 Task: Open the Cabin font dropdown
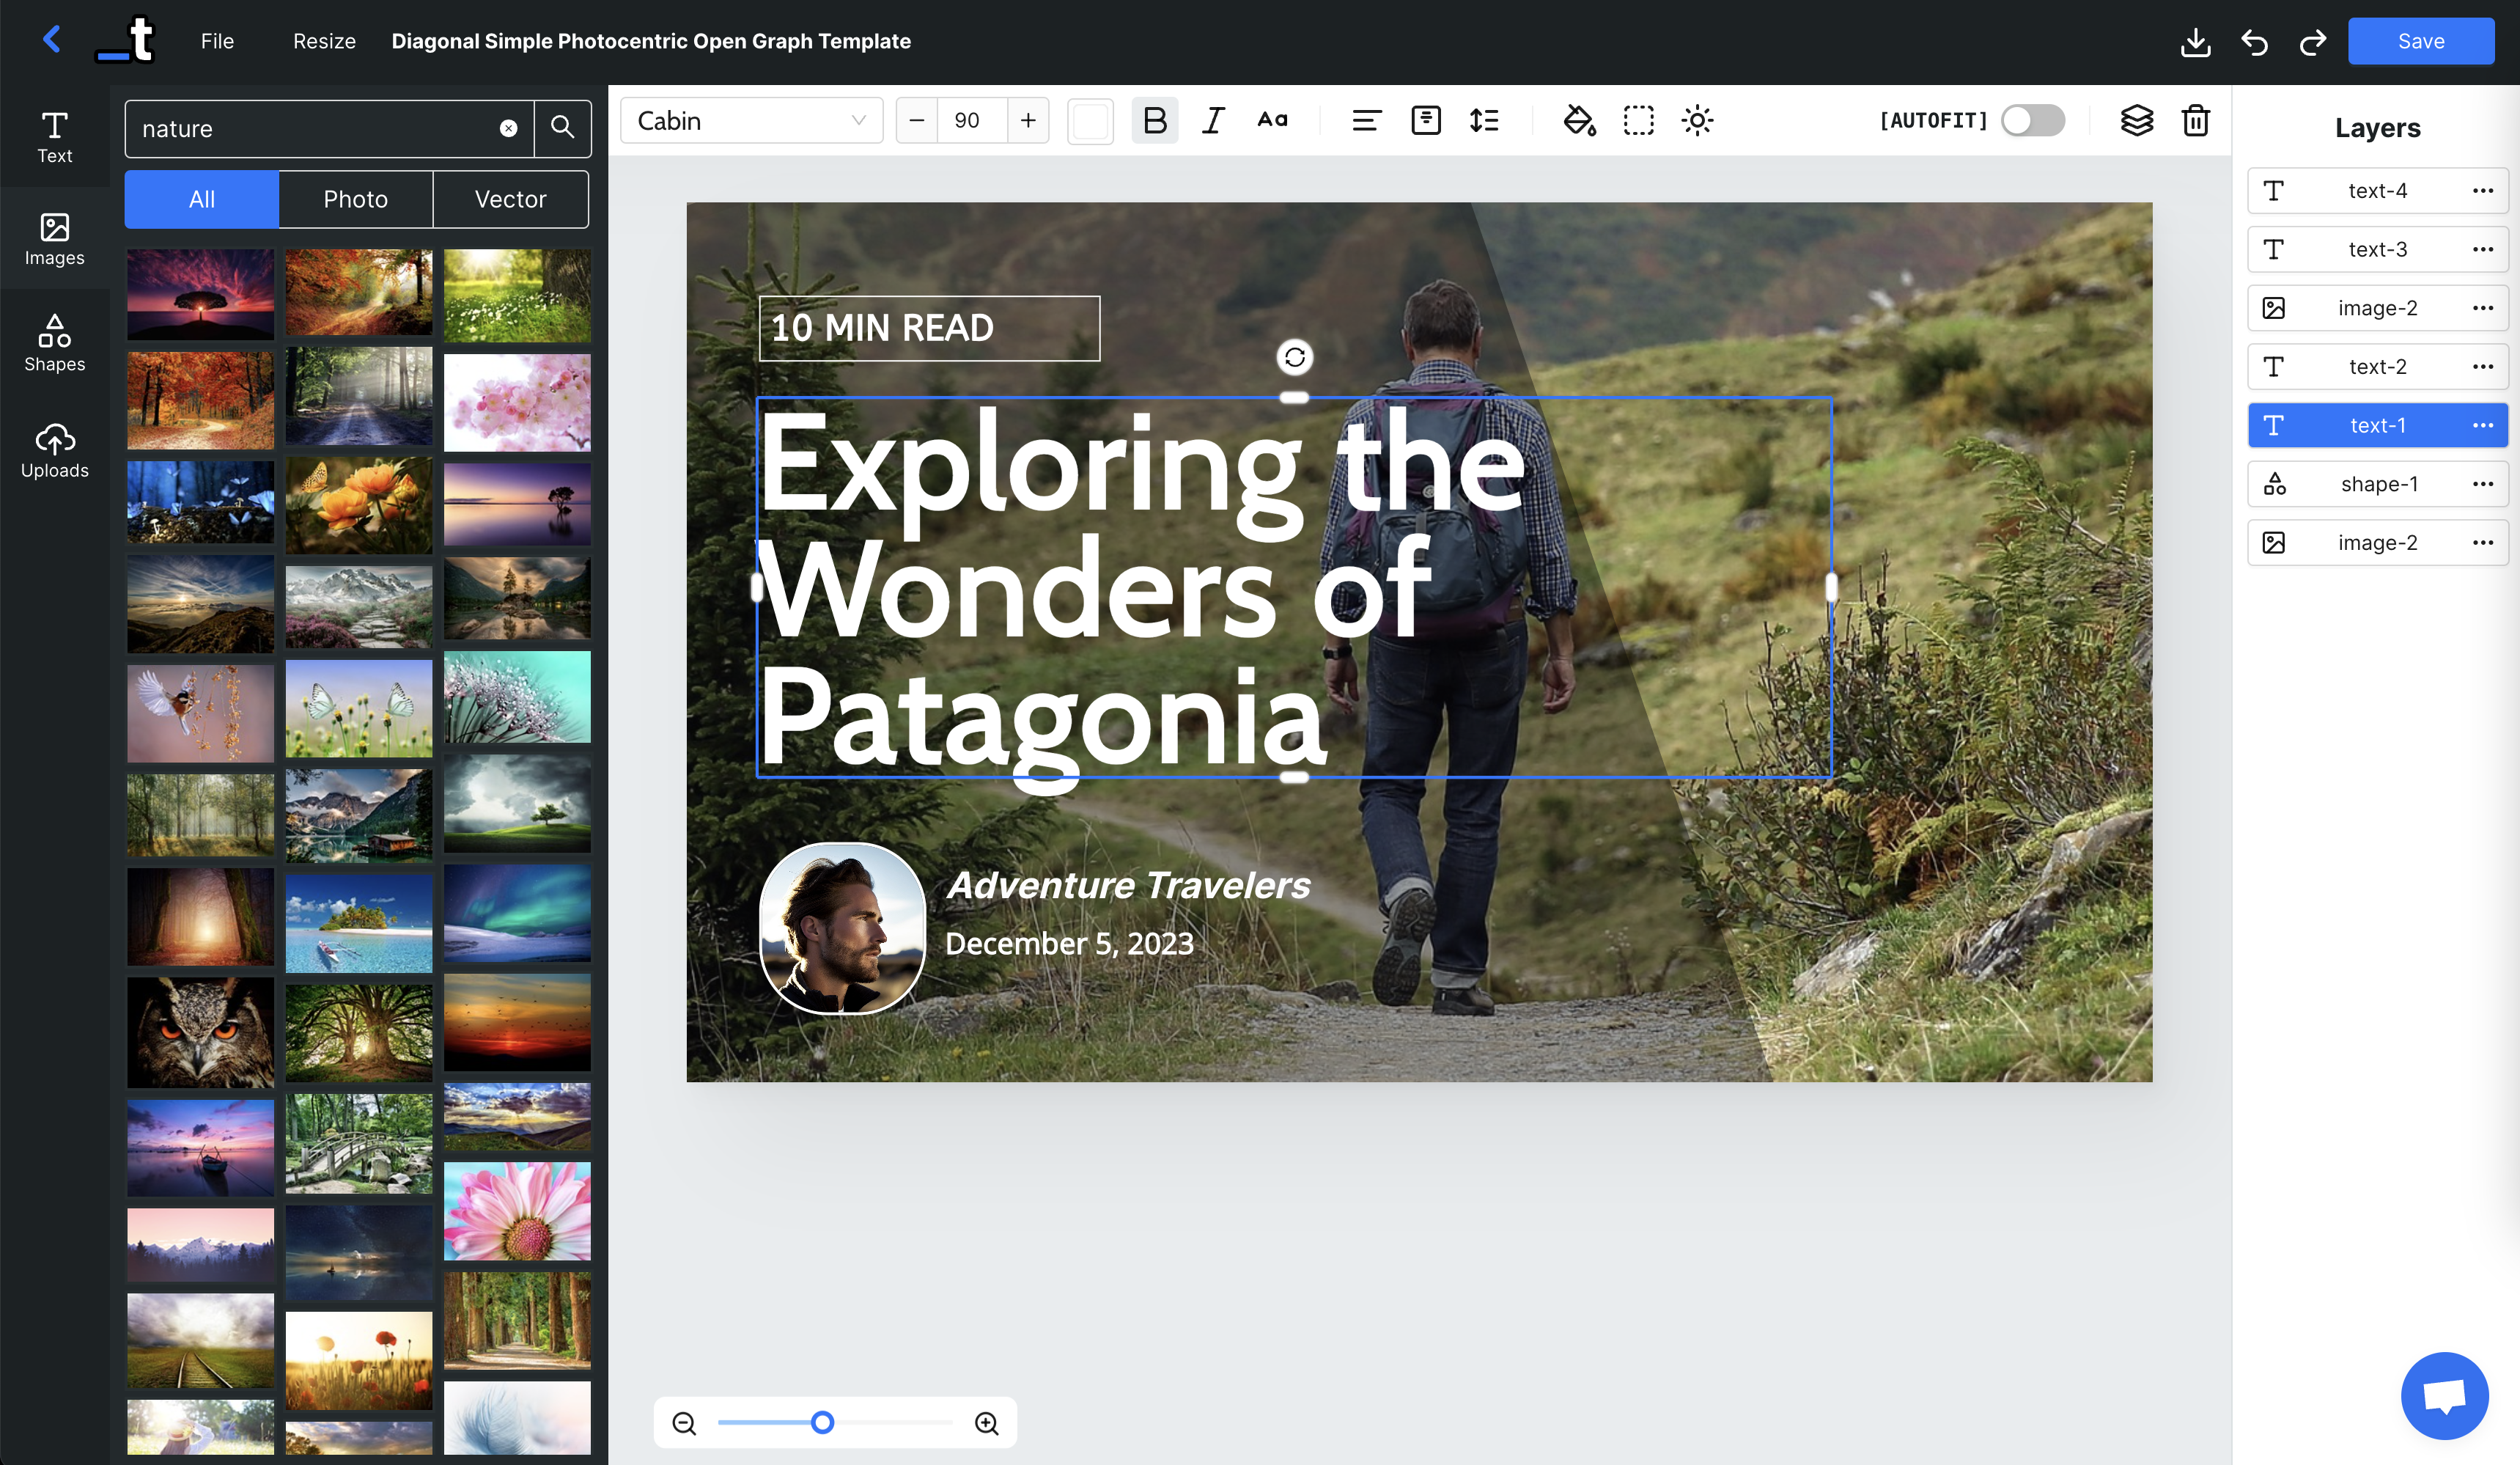(751, 121)
